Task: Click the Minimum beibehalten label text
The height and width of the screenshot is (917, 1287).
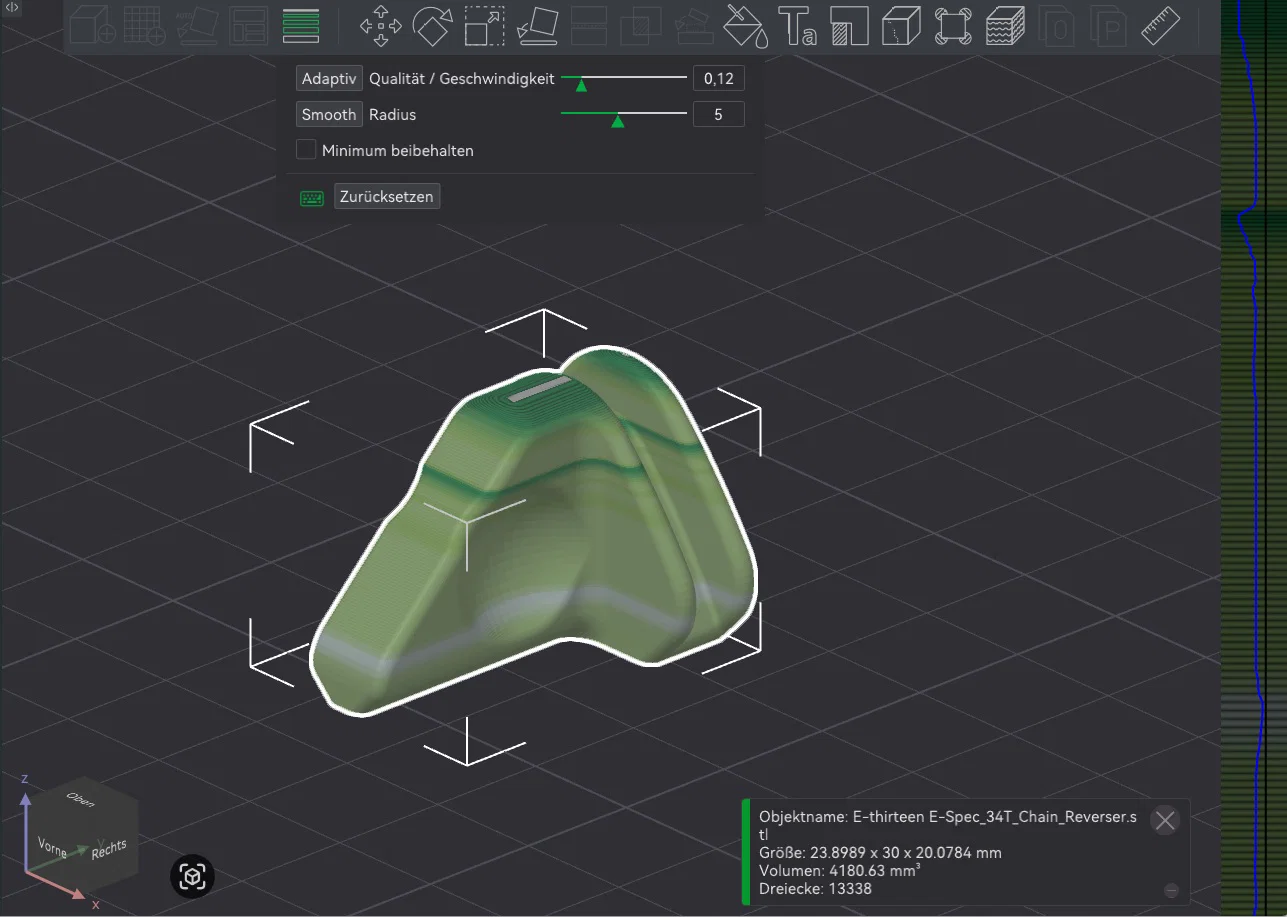Action: (398, 151)
